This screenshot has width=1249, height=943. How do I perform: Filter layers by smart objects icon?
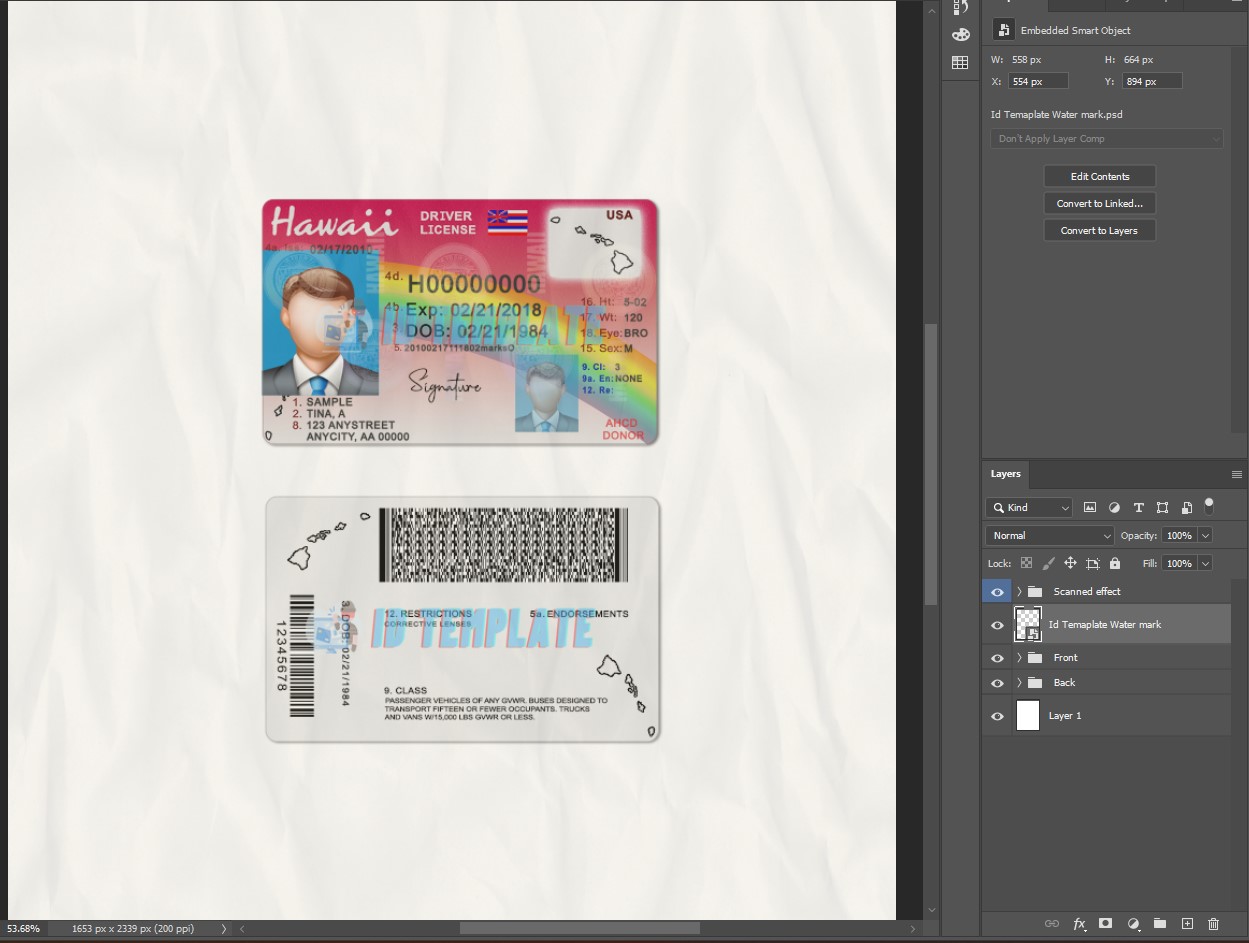point(1186,508)
